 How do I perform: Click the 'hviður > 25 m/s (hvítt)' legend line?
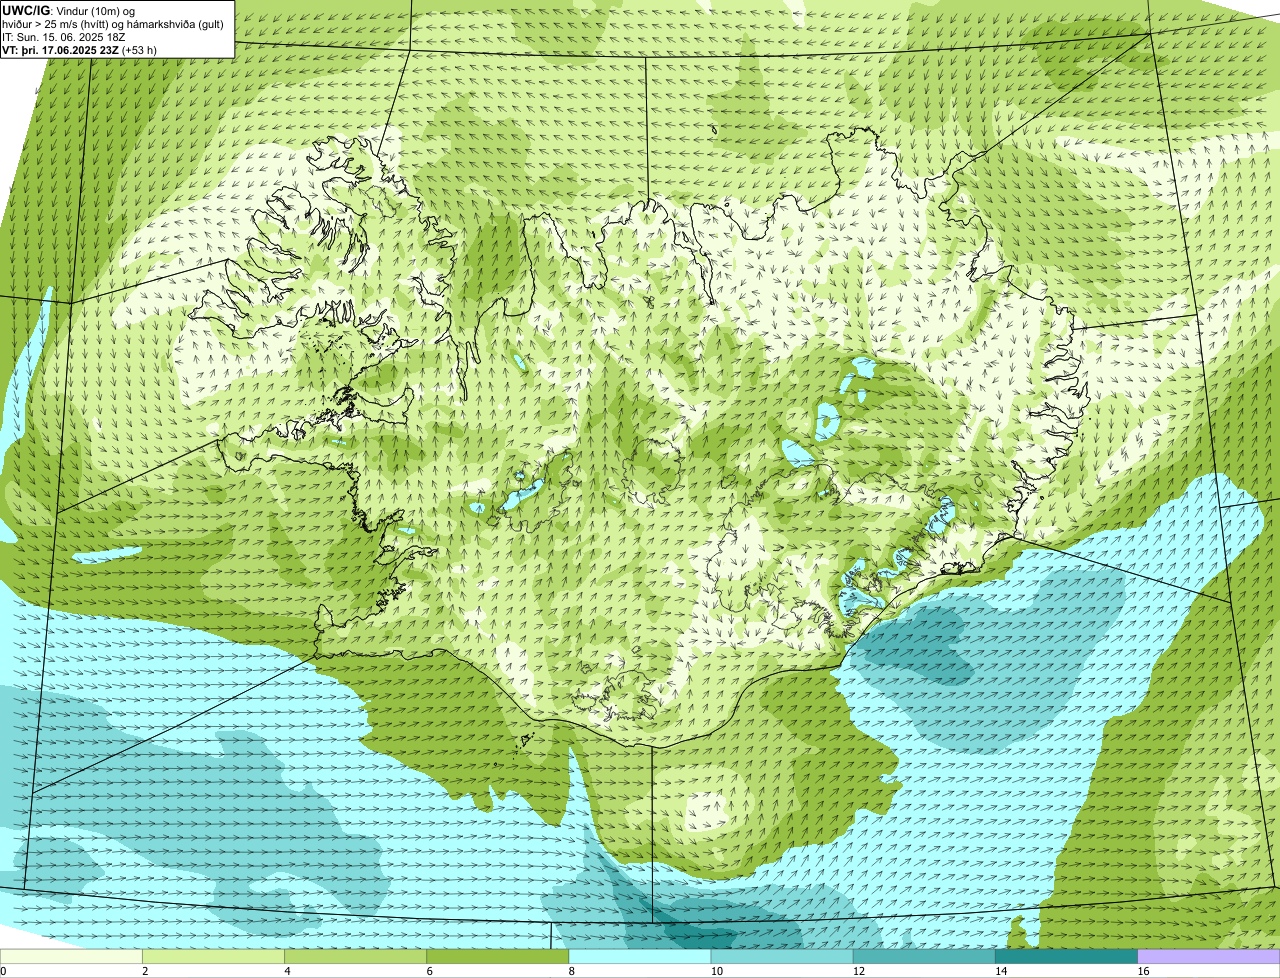click(x=113, y=24)
